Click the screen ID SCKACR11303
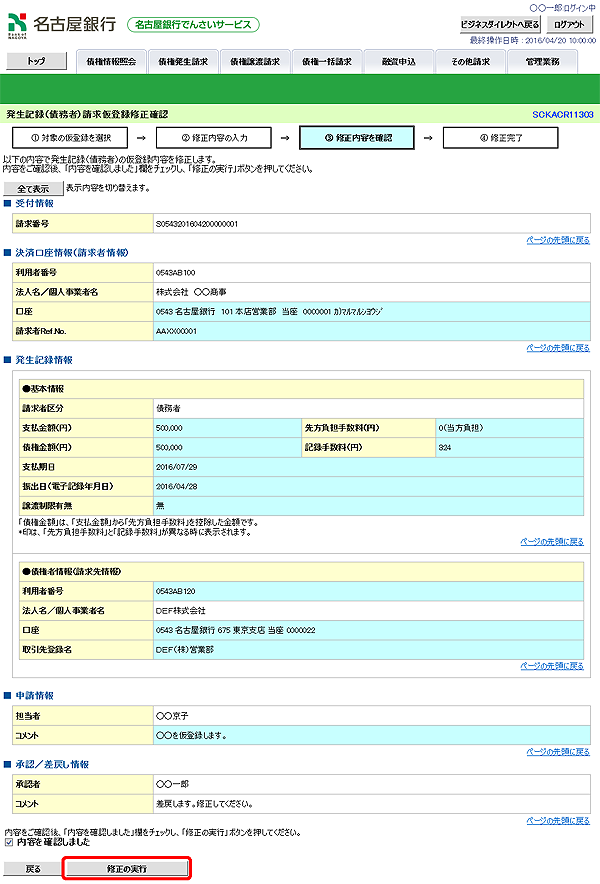Screen dimensions: 600x884 coord(563,114)
